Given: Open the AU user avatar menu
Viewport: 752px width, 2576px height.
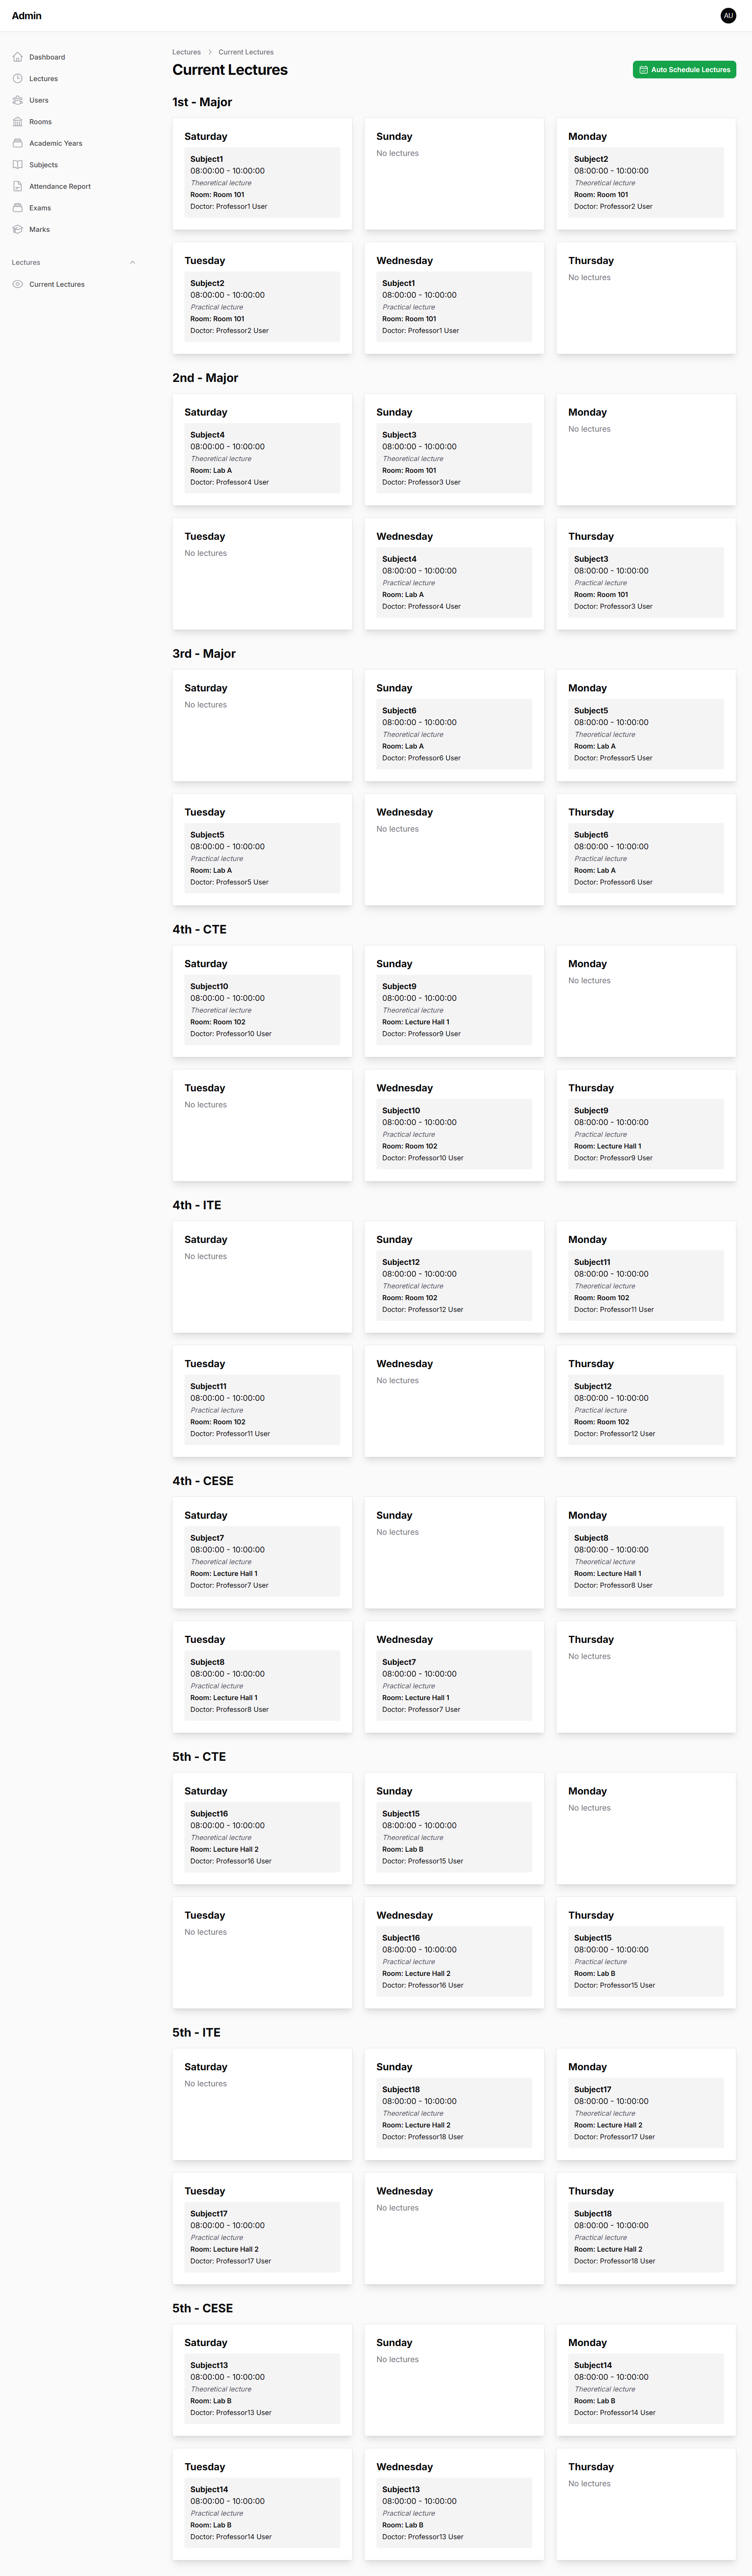Looking at the screenshot, I should click(x=728, y=16).
